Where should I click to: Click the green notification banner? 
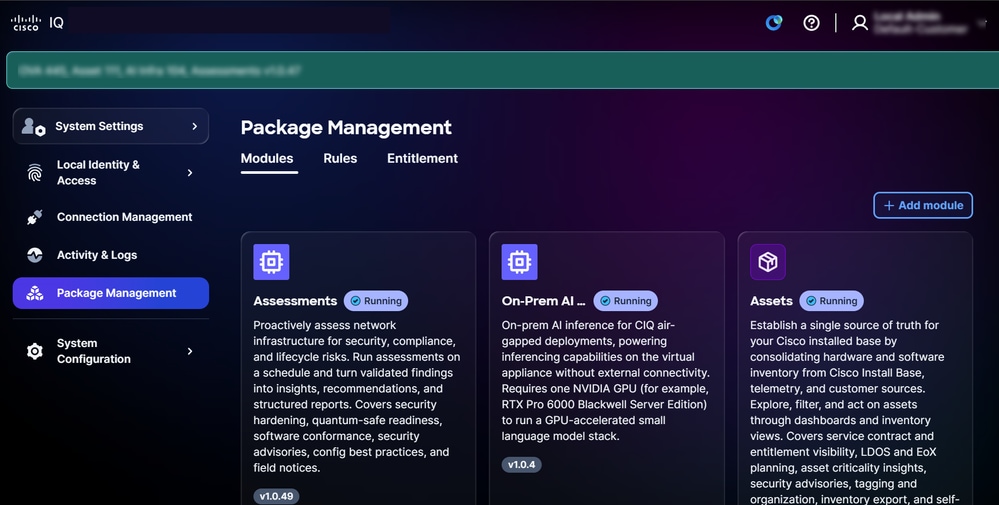[x=503, y=70]
